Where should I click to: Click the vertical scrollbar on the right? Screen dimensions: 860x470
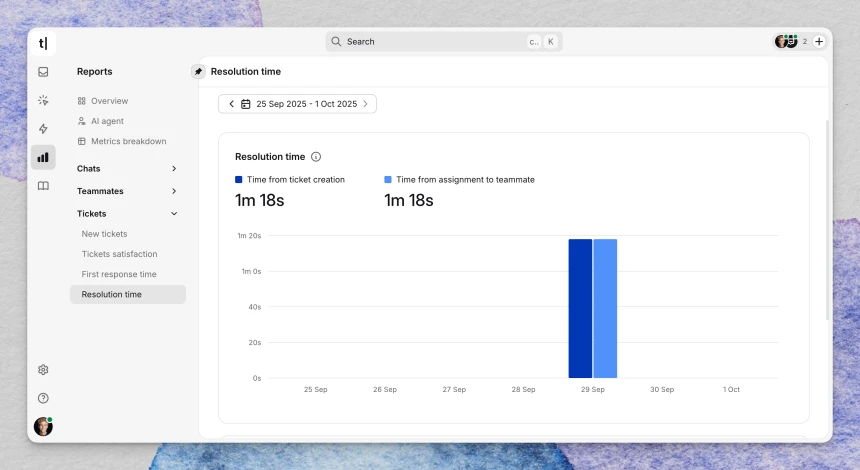pos(828,219)
